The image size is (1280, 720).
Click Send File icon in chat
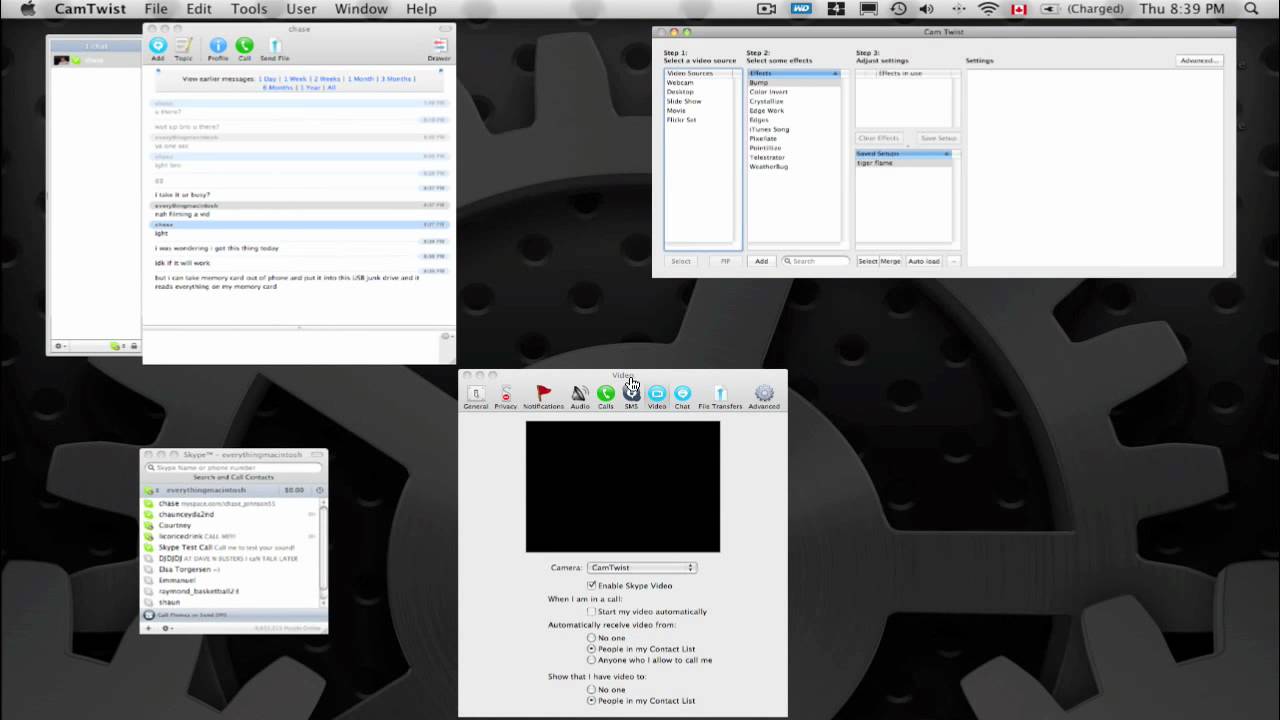tap(275, 49)
